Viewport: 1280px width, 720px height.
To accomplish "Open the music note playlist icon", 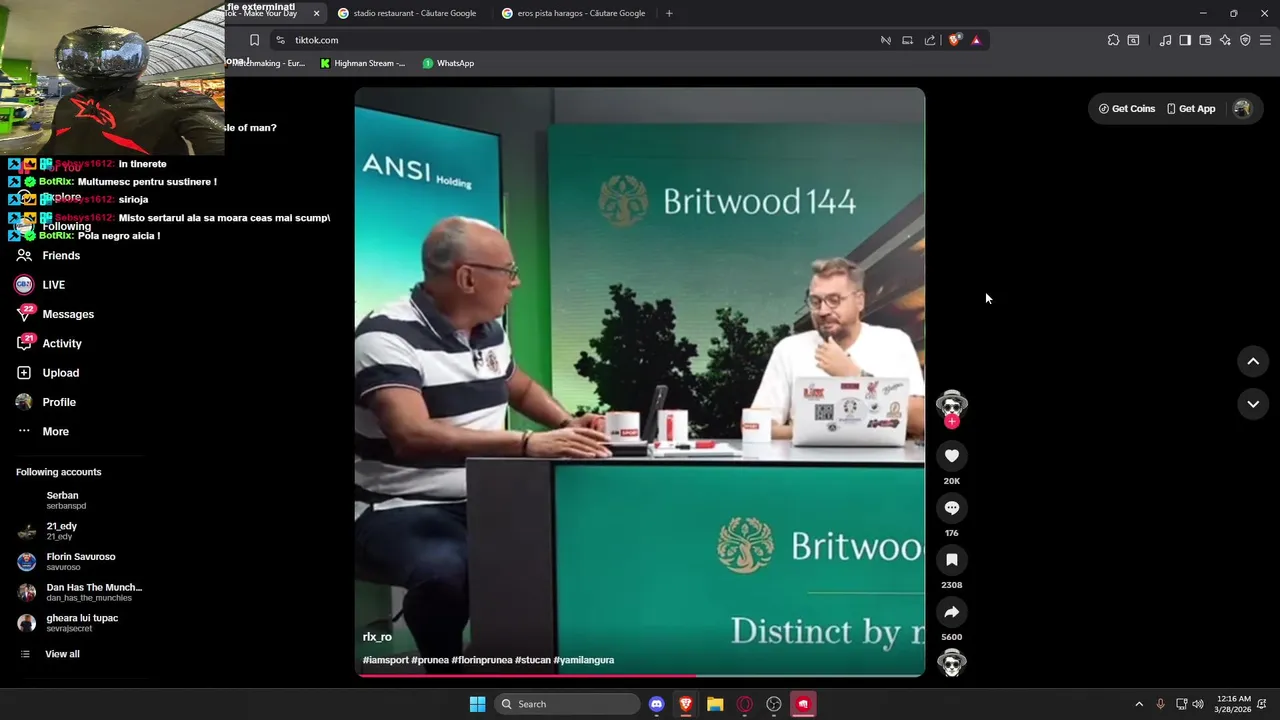I will [1165, 40].
